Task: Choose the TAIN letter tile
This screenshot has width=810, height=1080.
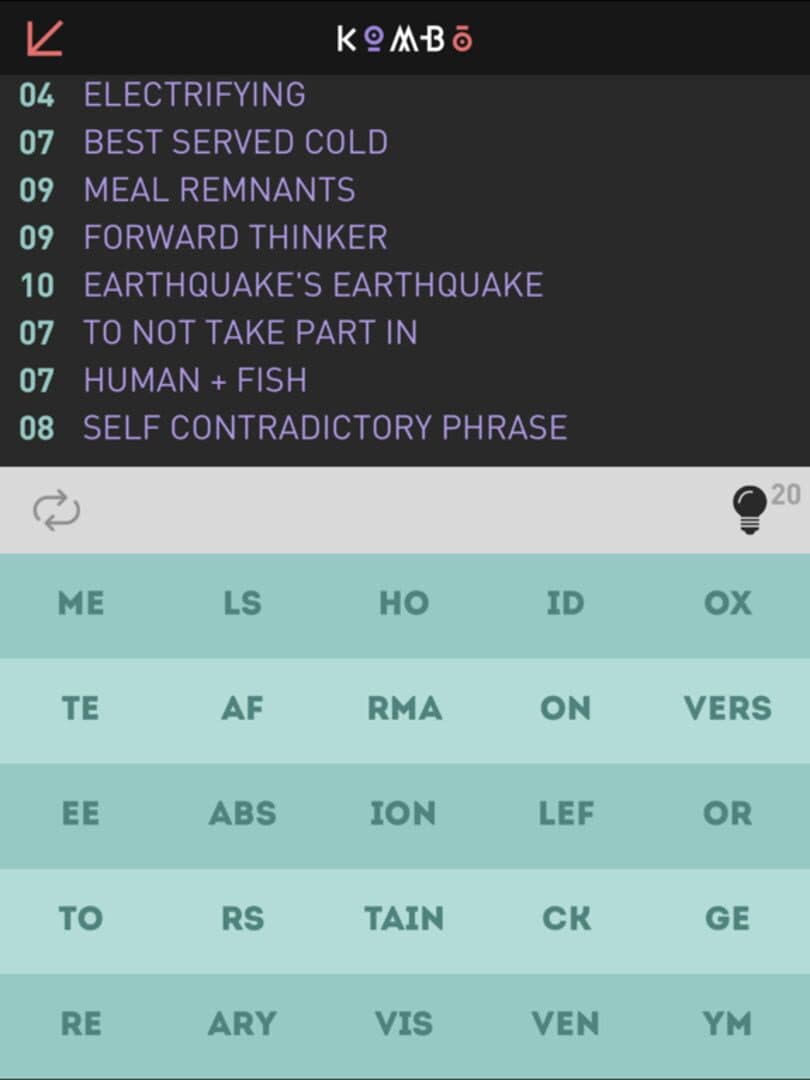Action: [x=404, y=919]
